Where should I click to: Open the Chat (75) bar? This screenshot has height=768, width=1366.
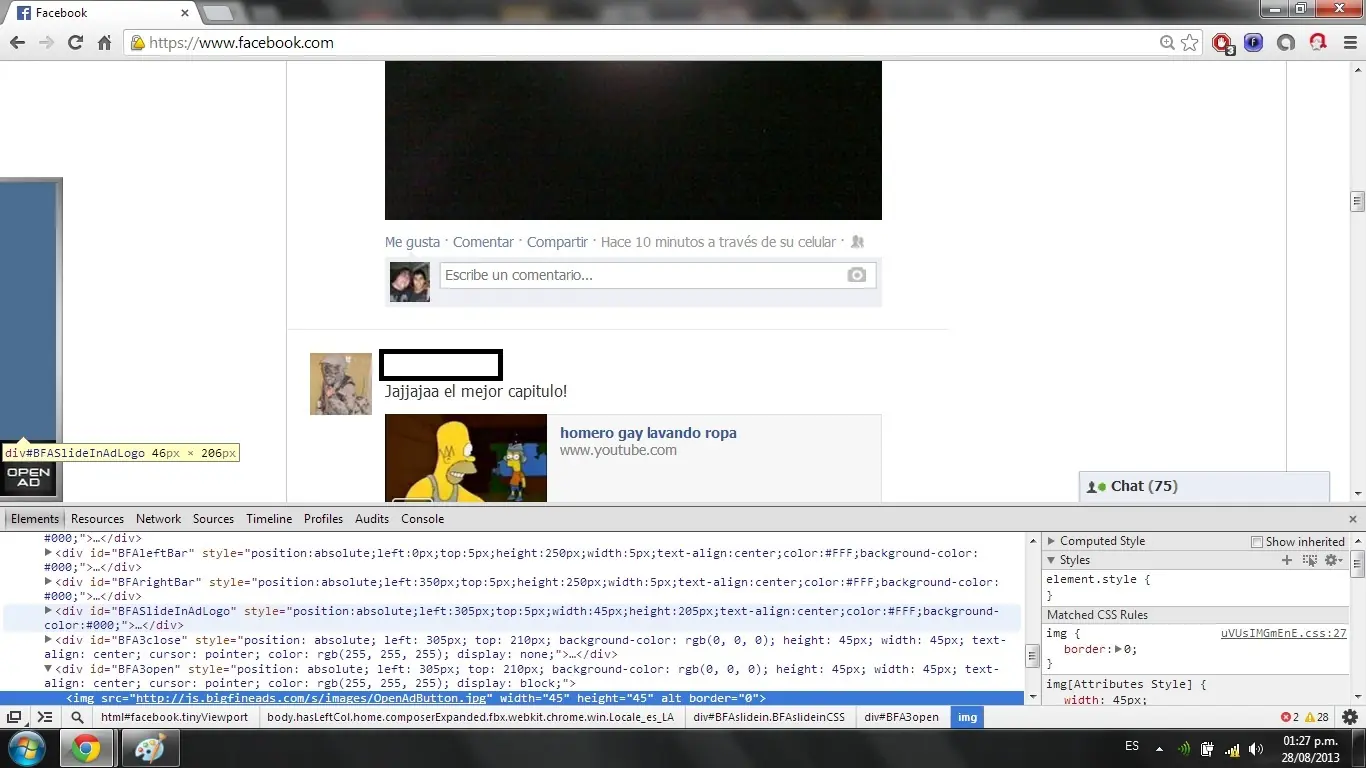coord(1204,486)
